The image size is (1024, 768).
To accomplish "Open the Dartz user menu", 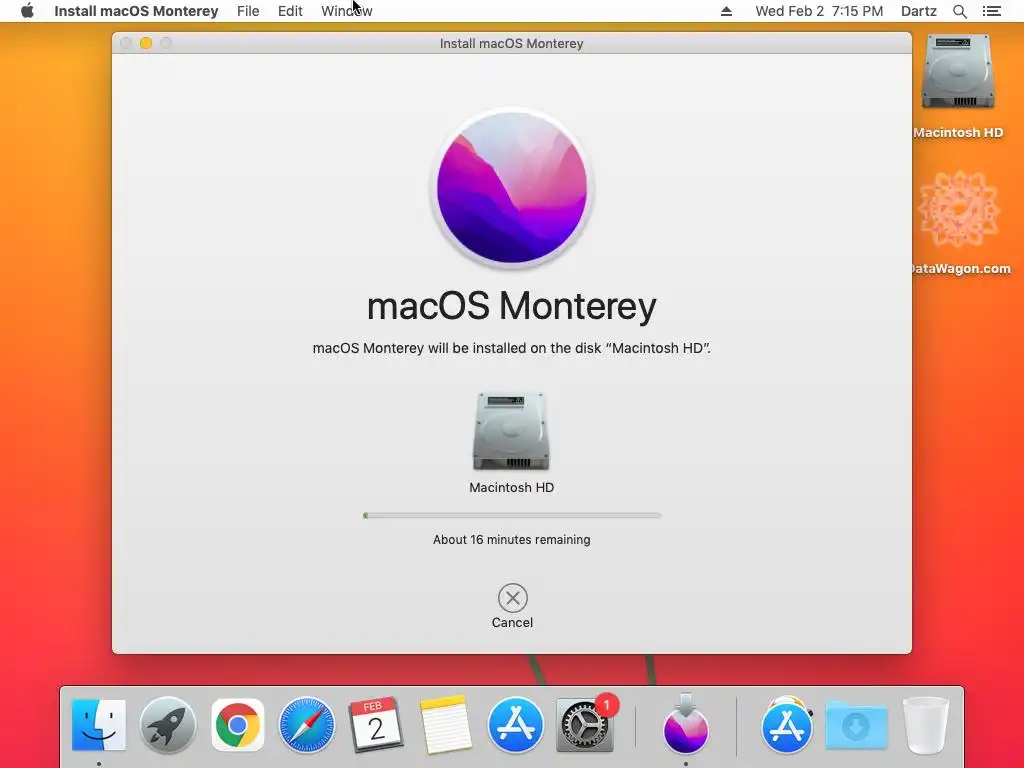I will [919, 11].
